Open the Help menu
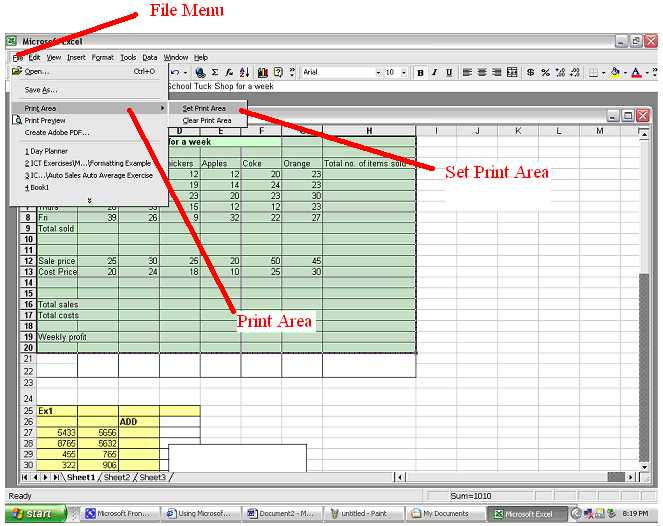Screen dimensions: 663x526 (201, 58)
